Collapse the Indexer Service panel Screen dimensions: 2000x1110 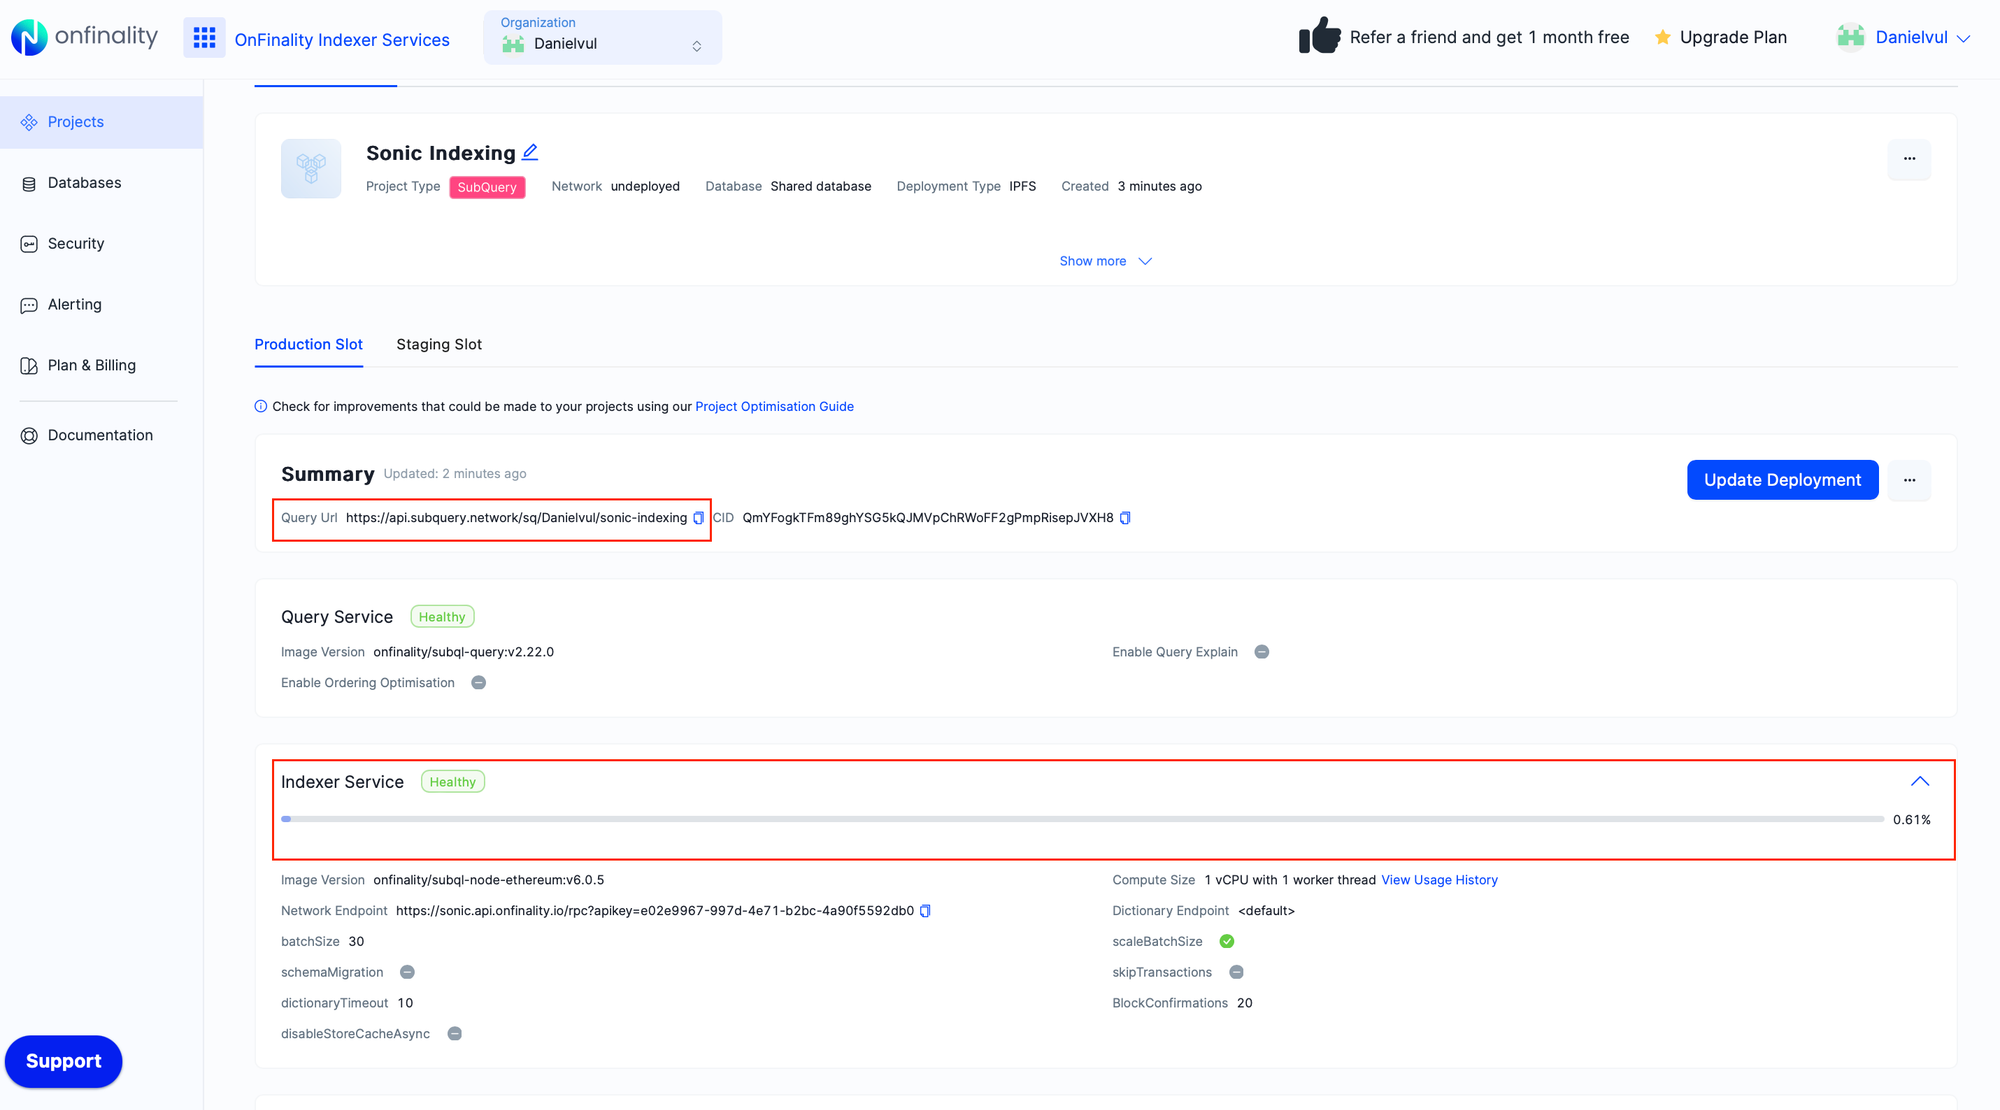tap(1920, 779)
